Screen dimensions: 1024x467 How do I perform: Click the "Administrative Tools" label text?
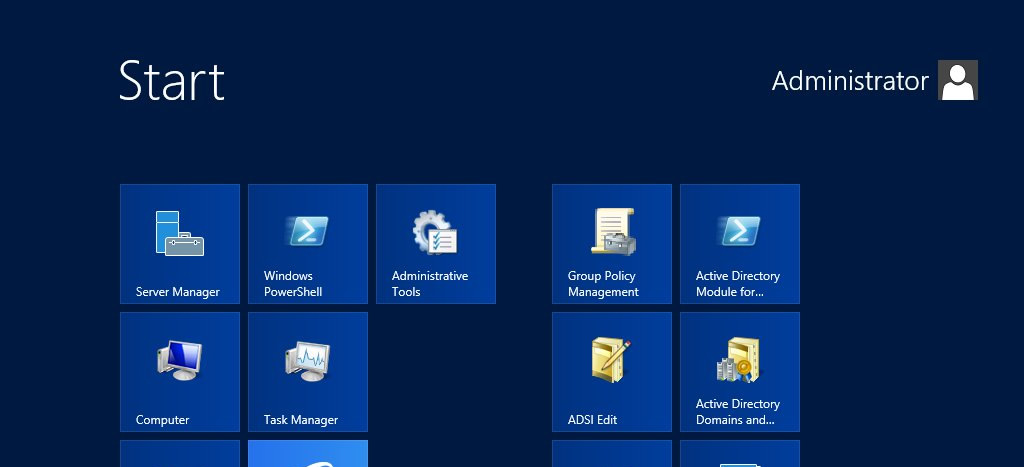click(430, 284)
